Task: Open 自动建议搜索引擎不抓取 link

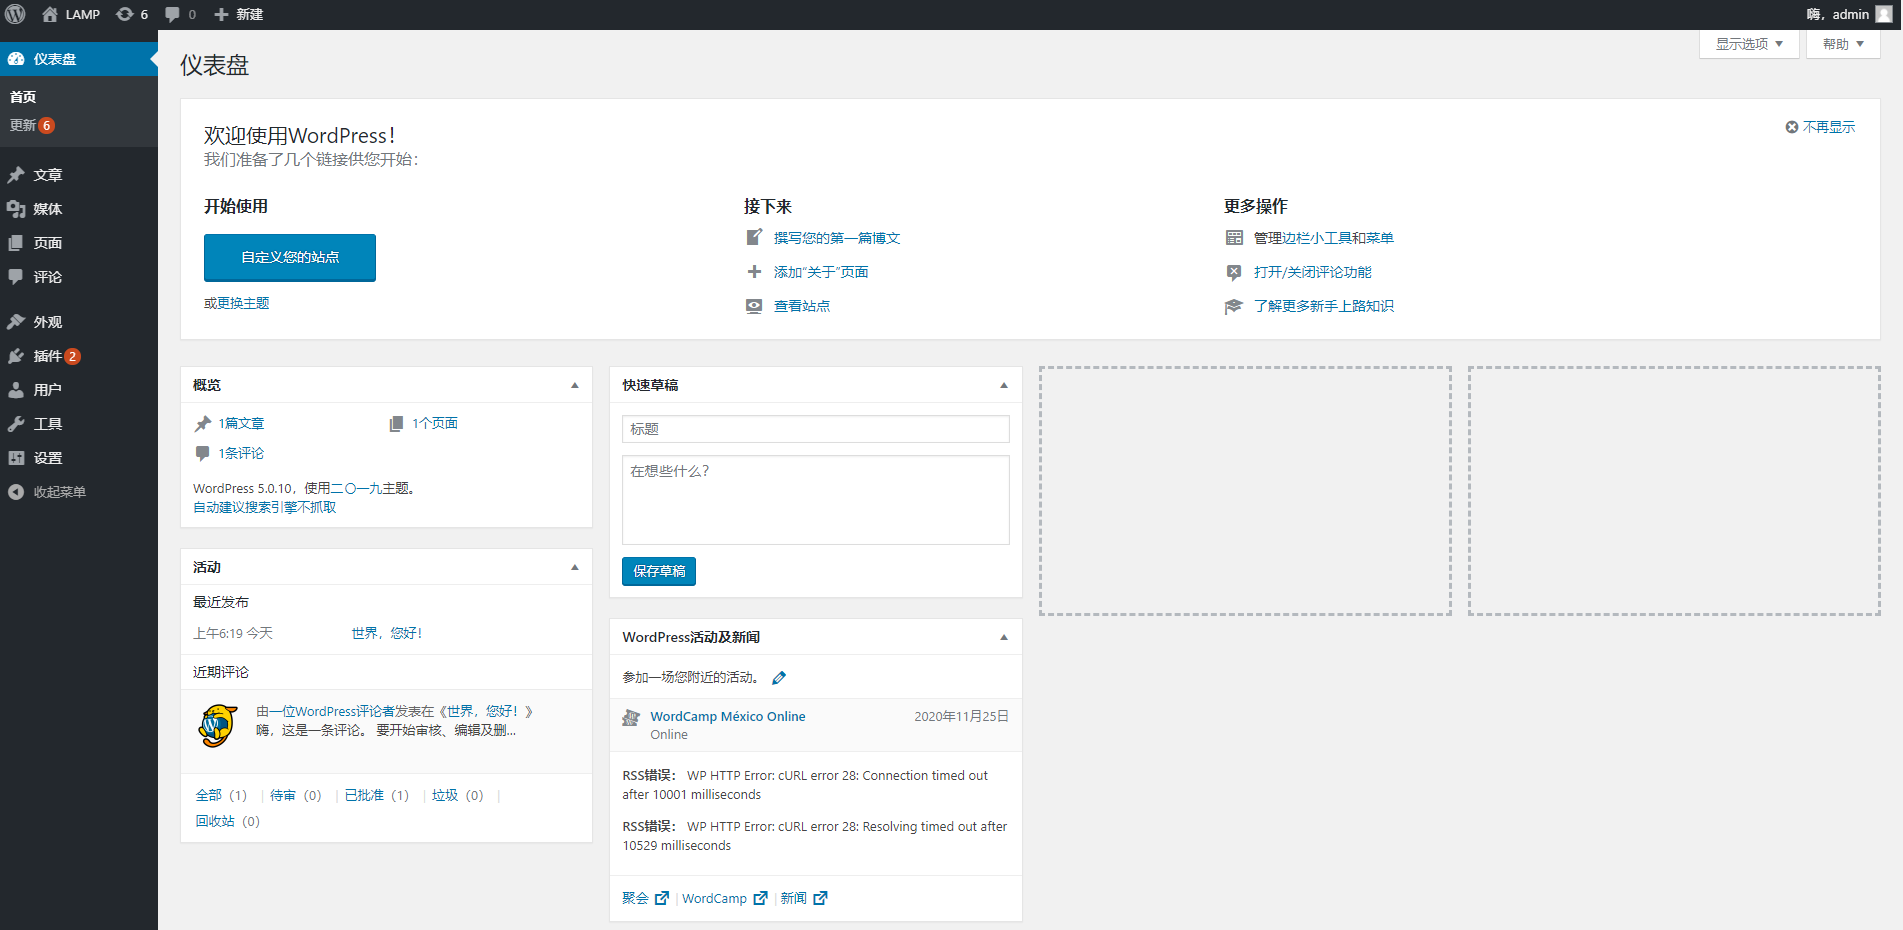Action: point(265,508)
